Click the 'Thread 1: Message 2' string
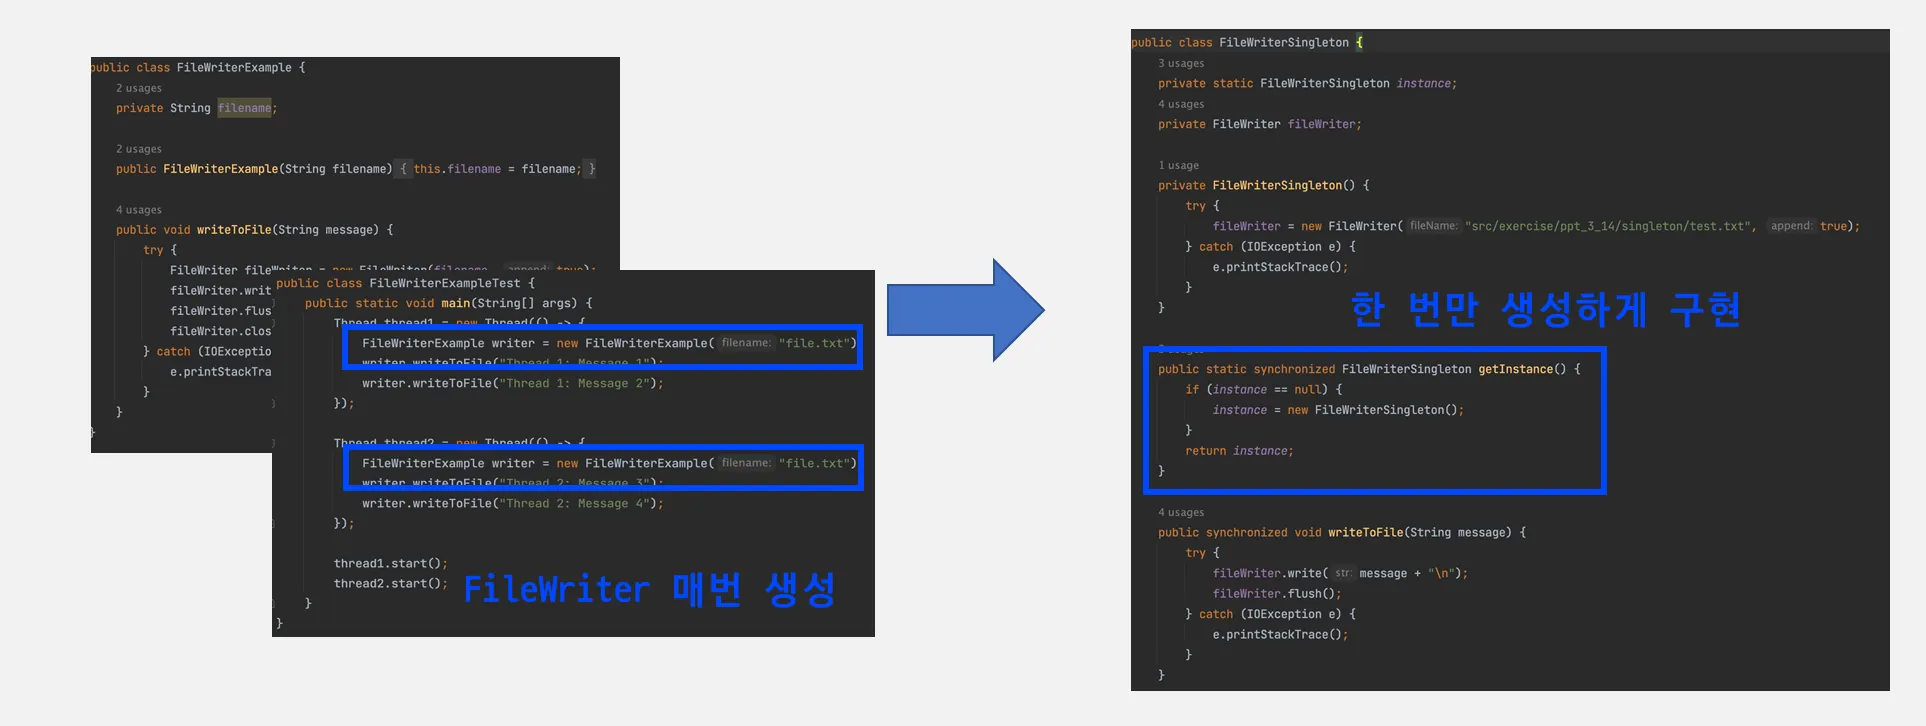The width and height of the screenshot is (1926, 726). 574,383
